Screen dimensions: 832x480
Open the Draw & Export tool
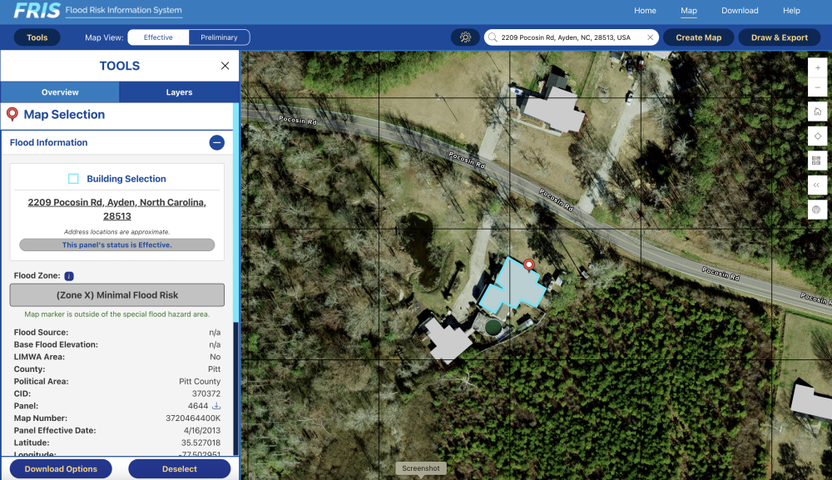coord(779,38)
